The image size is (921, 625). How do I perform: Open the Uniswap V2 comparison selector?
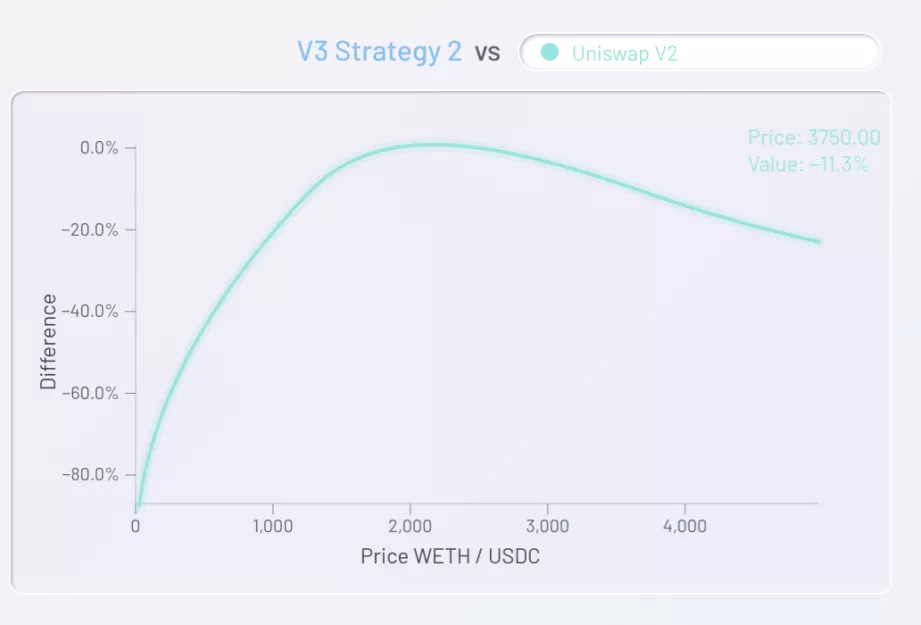tap(699, 53)
